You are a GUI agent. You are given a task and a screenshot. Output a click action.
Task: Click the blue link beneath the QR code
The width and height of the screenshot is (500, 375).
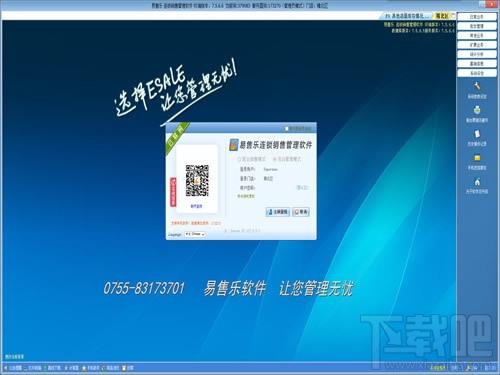196,206
